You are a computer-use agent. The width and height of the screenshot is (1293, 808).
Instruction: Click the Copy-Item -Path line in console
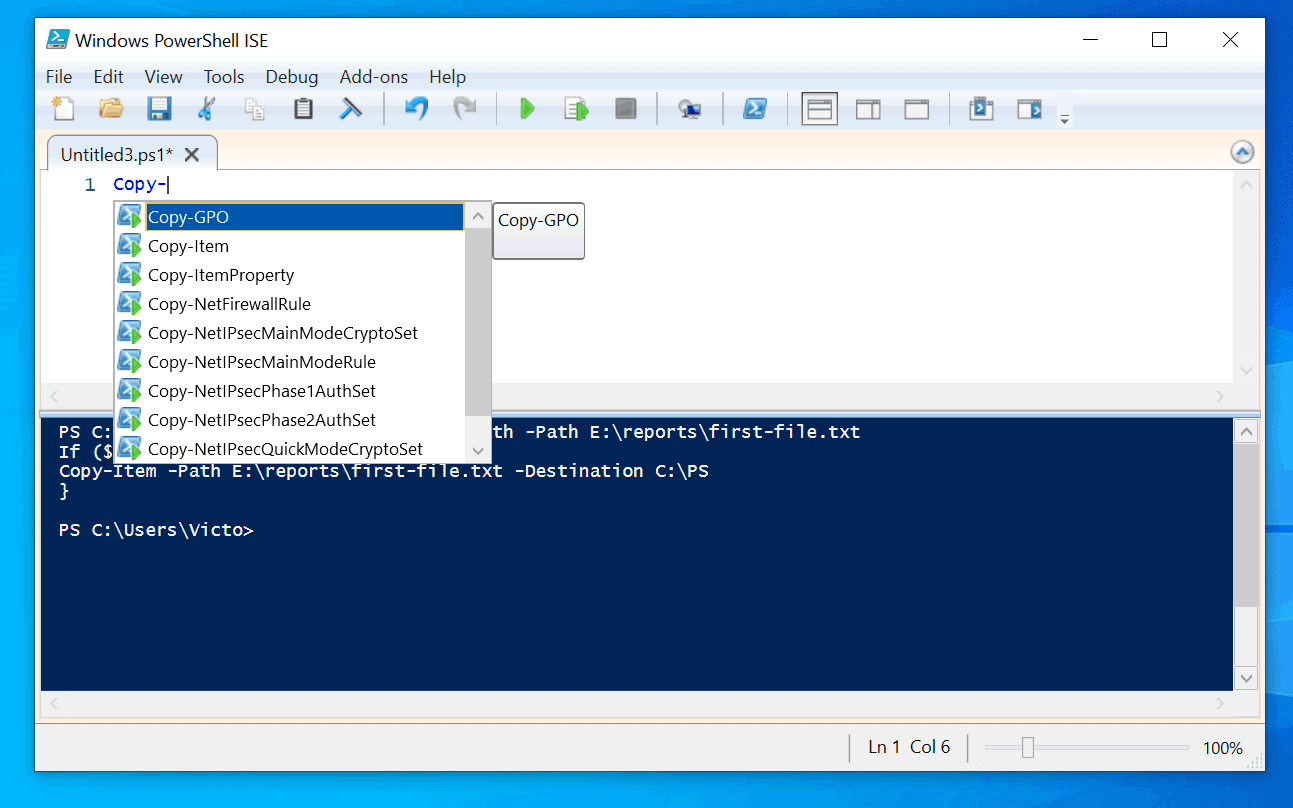[x=384, y=470]
